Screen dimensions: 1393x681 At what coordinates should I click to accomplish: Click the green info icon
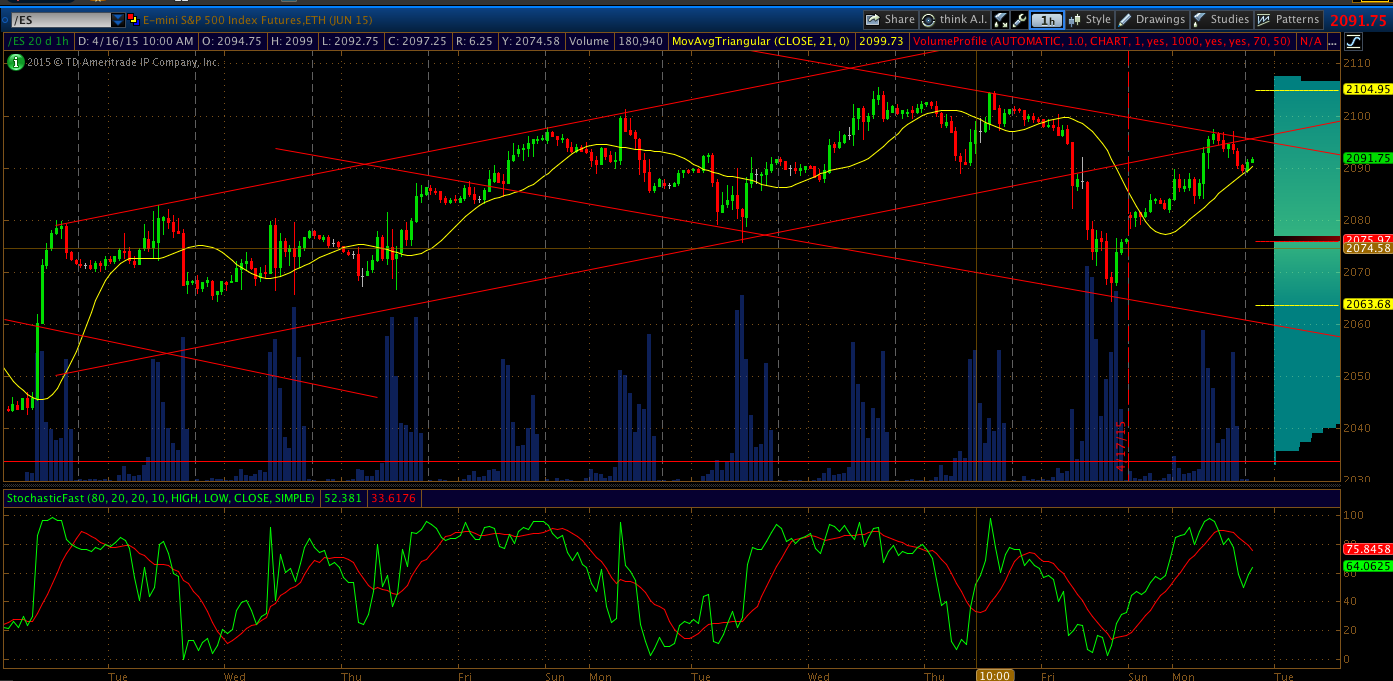[x=14, y=62]
